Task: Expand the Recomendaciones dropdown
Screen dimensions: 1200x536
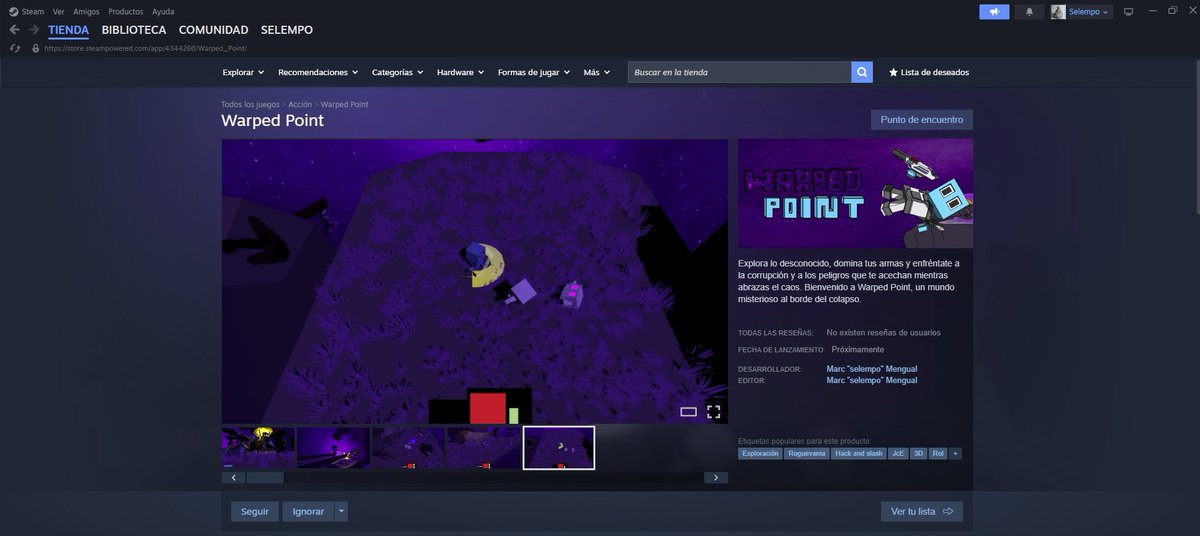Action: 318,72
